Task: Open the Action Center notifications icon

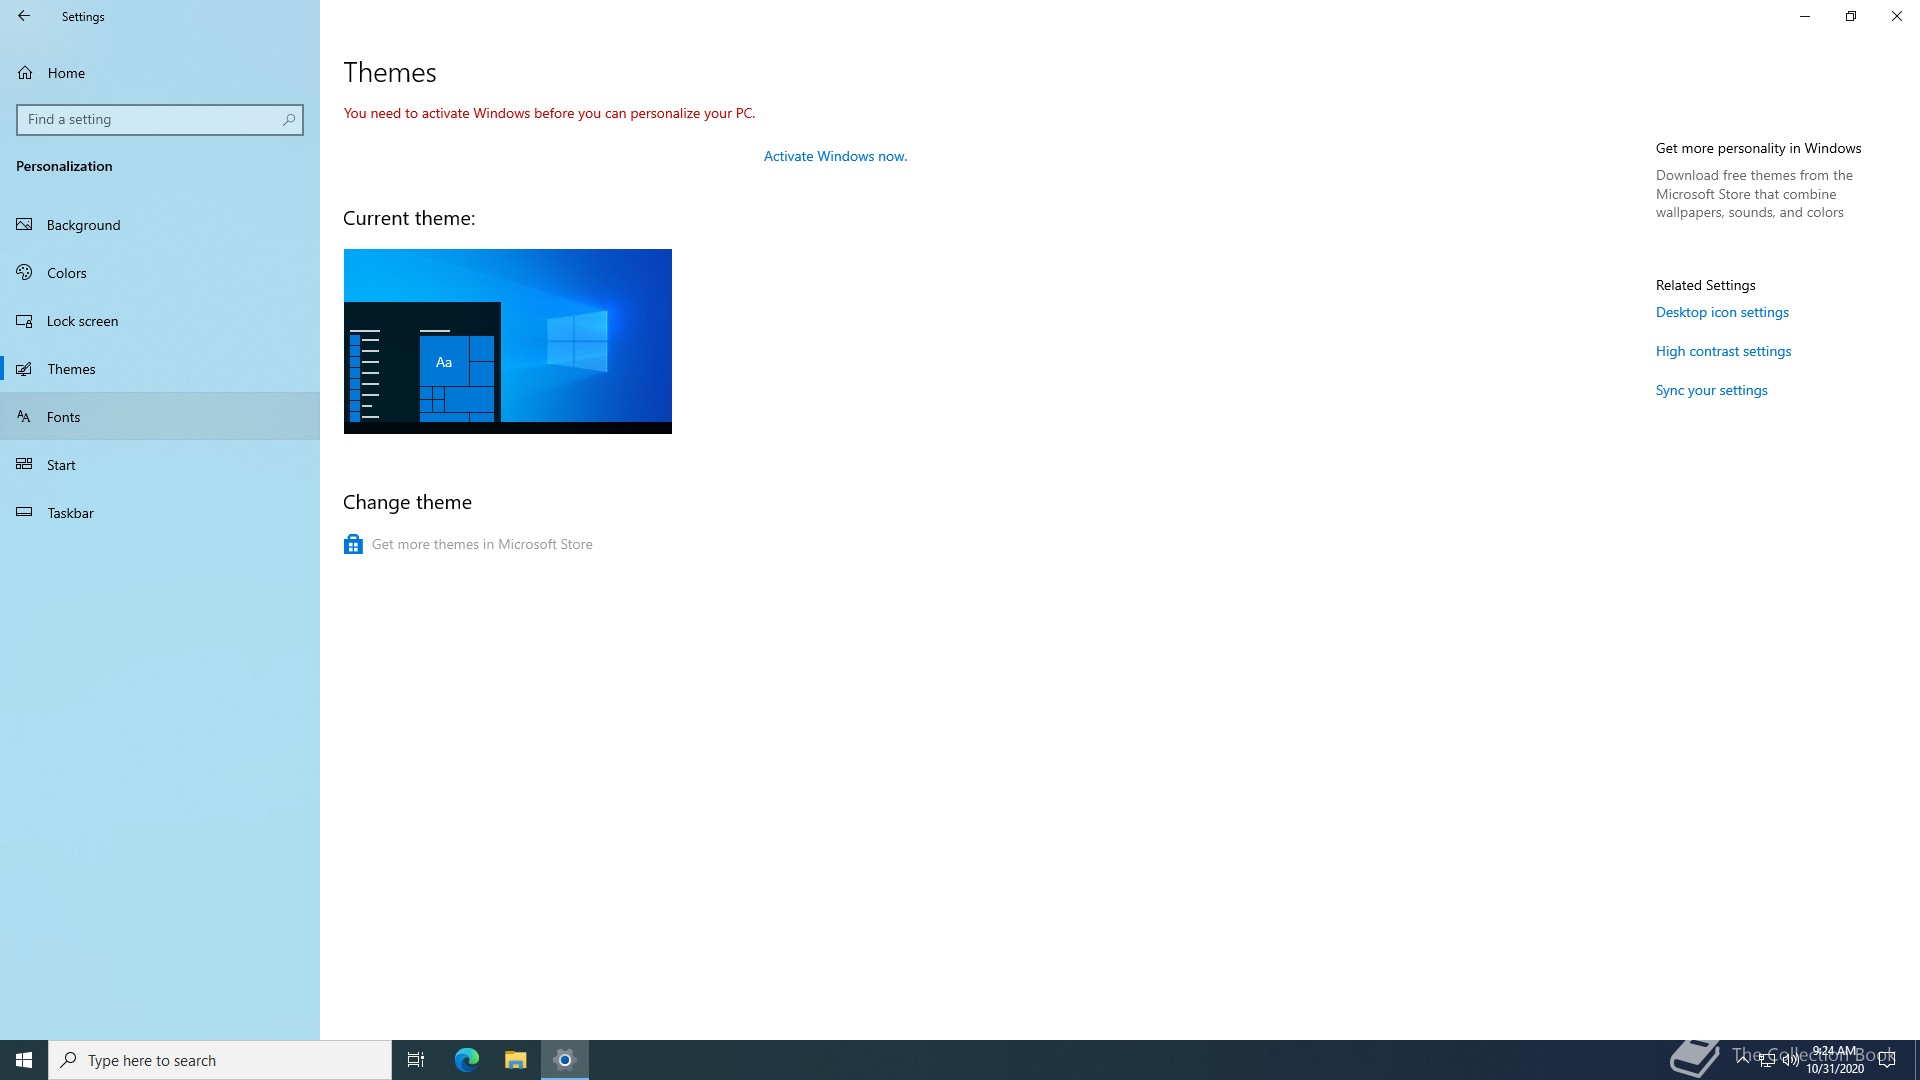Action: pyautogui.click(x=1887, y=1060)
